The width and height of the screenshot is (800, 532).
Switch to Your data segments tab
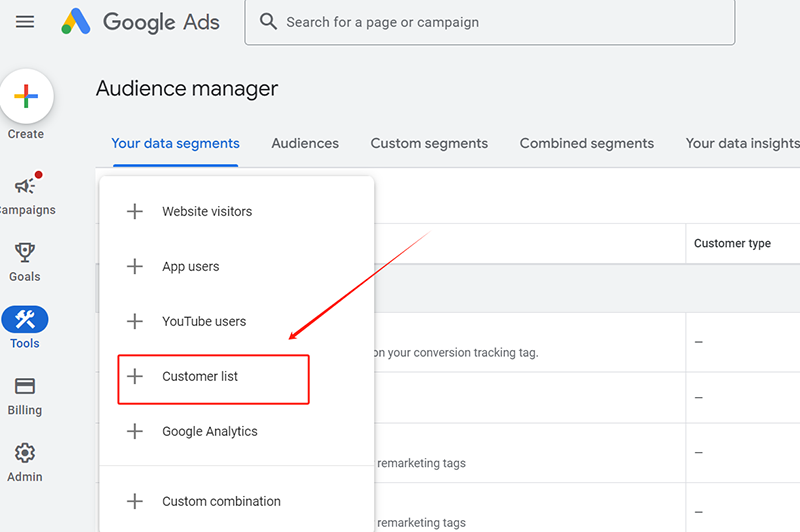(x=175, y=143)
